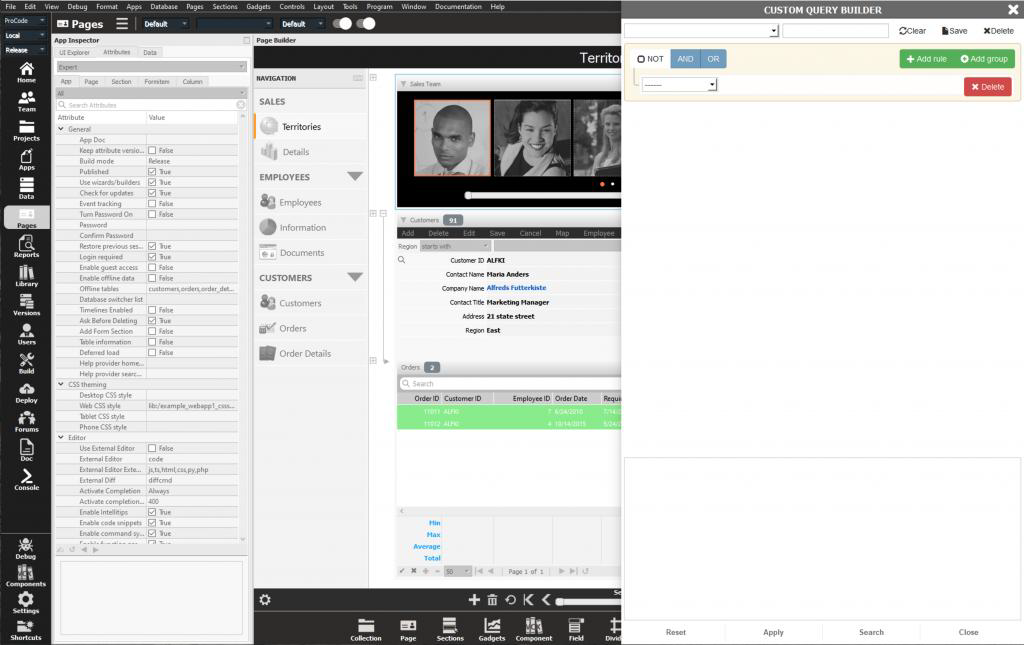Enable the Event tracking checkbox
The image size is (1024, 645).
tap(152, 204)
